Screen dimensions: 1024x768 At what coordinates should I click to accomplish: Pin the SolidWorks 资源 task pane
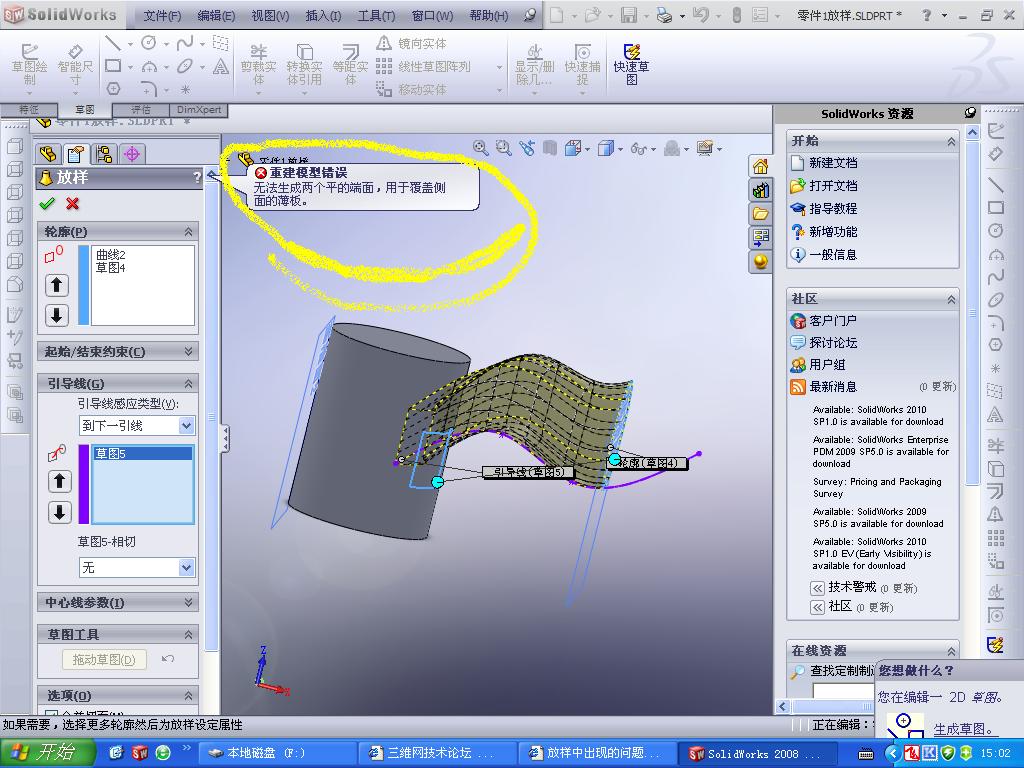pyautogui.click(x=970, y=113)
